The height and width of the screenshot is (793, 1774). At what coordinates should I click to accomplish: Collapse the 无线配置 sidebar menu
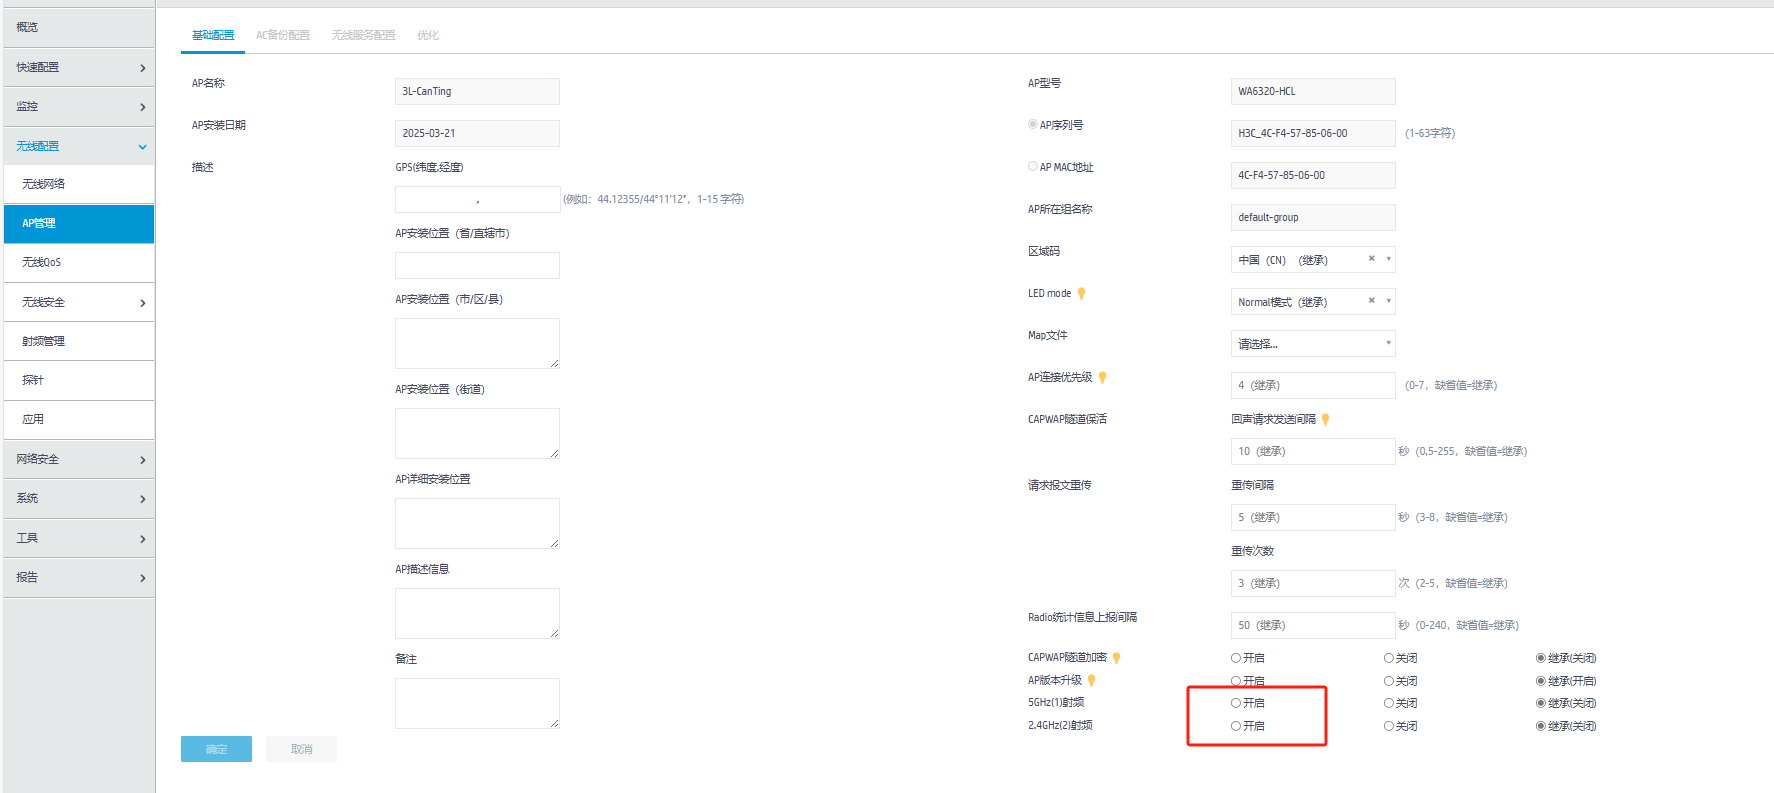tap(79, 146)
